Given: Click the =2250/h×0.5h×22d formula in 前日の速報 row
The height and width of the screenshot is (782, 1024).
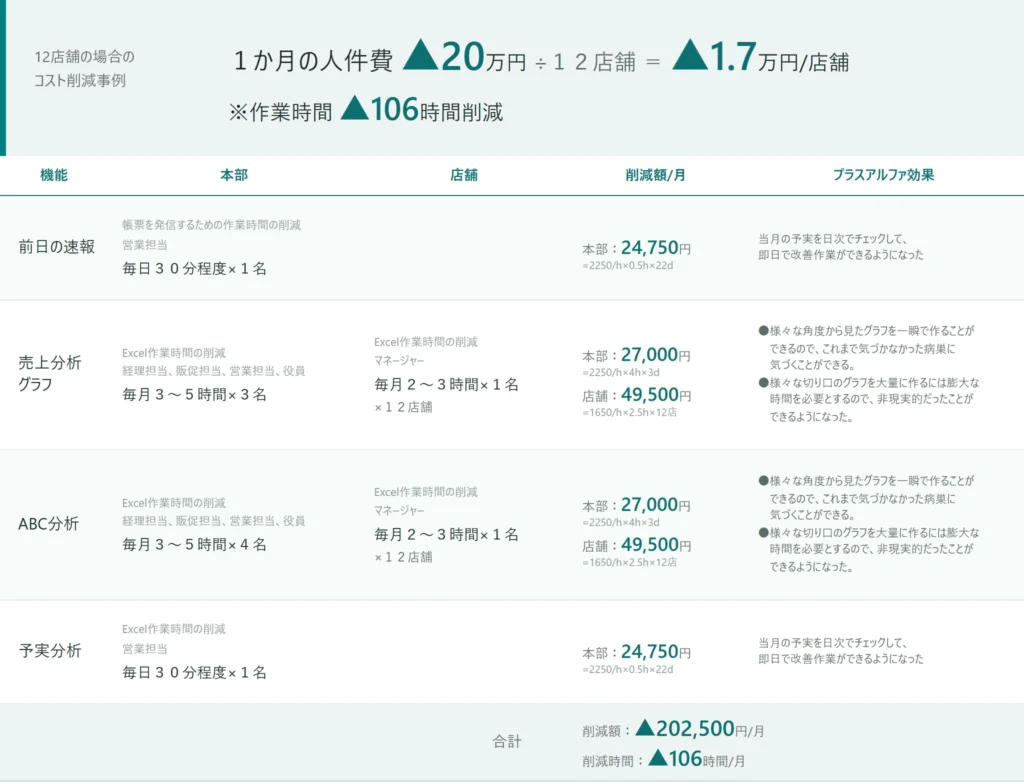Looking at the screenshot, I should [628, 265].
